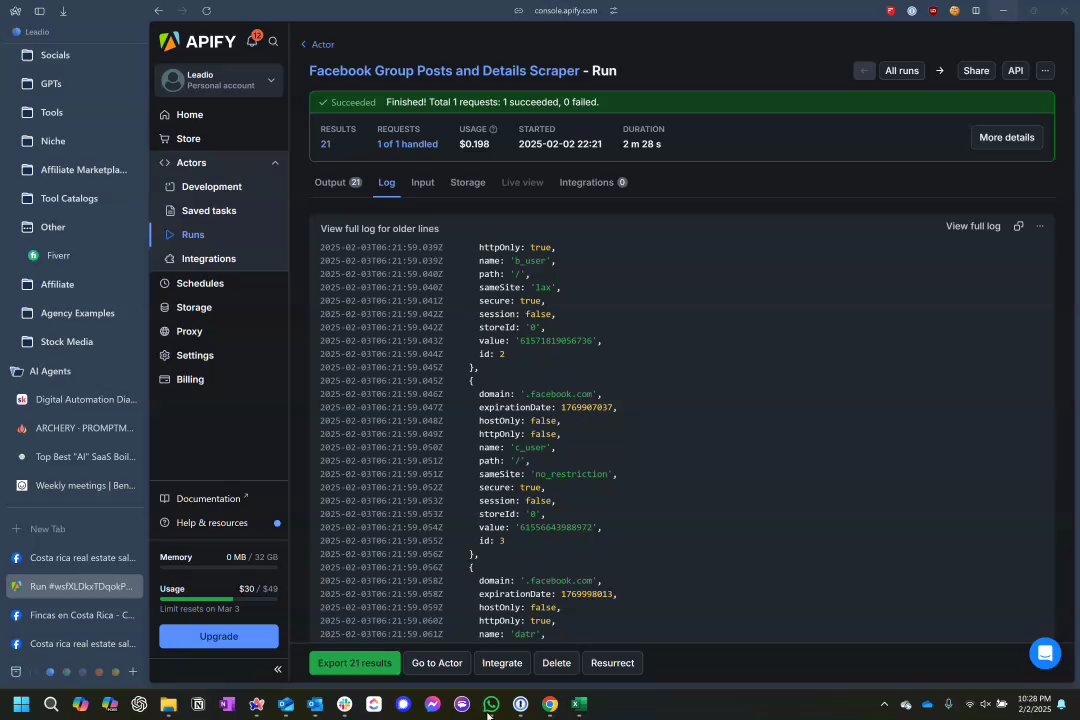Image resolution: width=1080 pixels, height=720 pixels.
Task: Open File Explorer from the taskbar
Action: 169,703
